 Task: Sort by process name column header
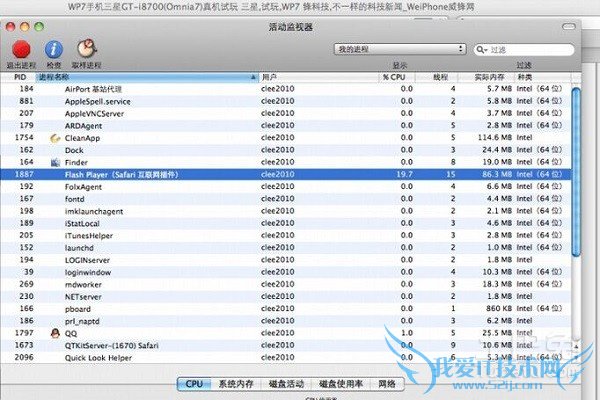coord(147,77)
